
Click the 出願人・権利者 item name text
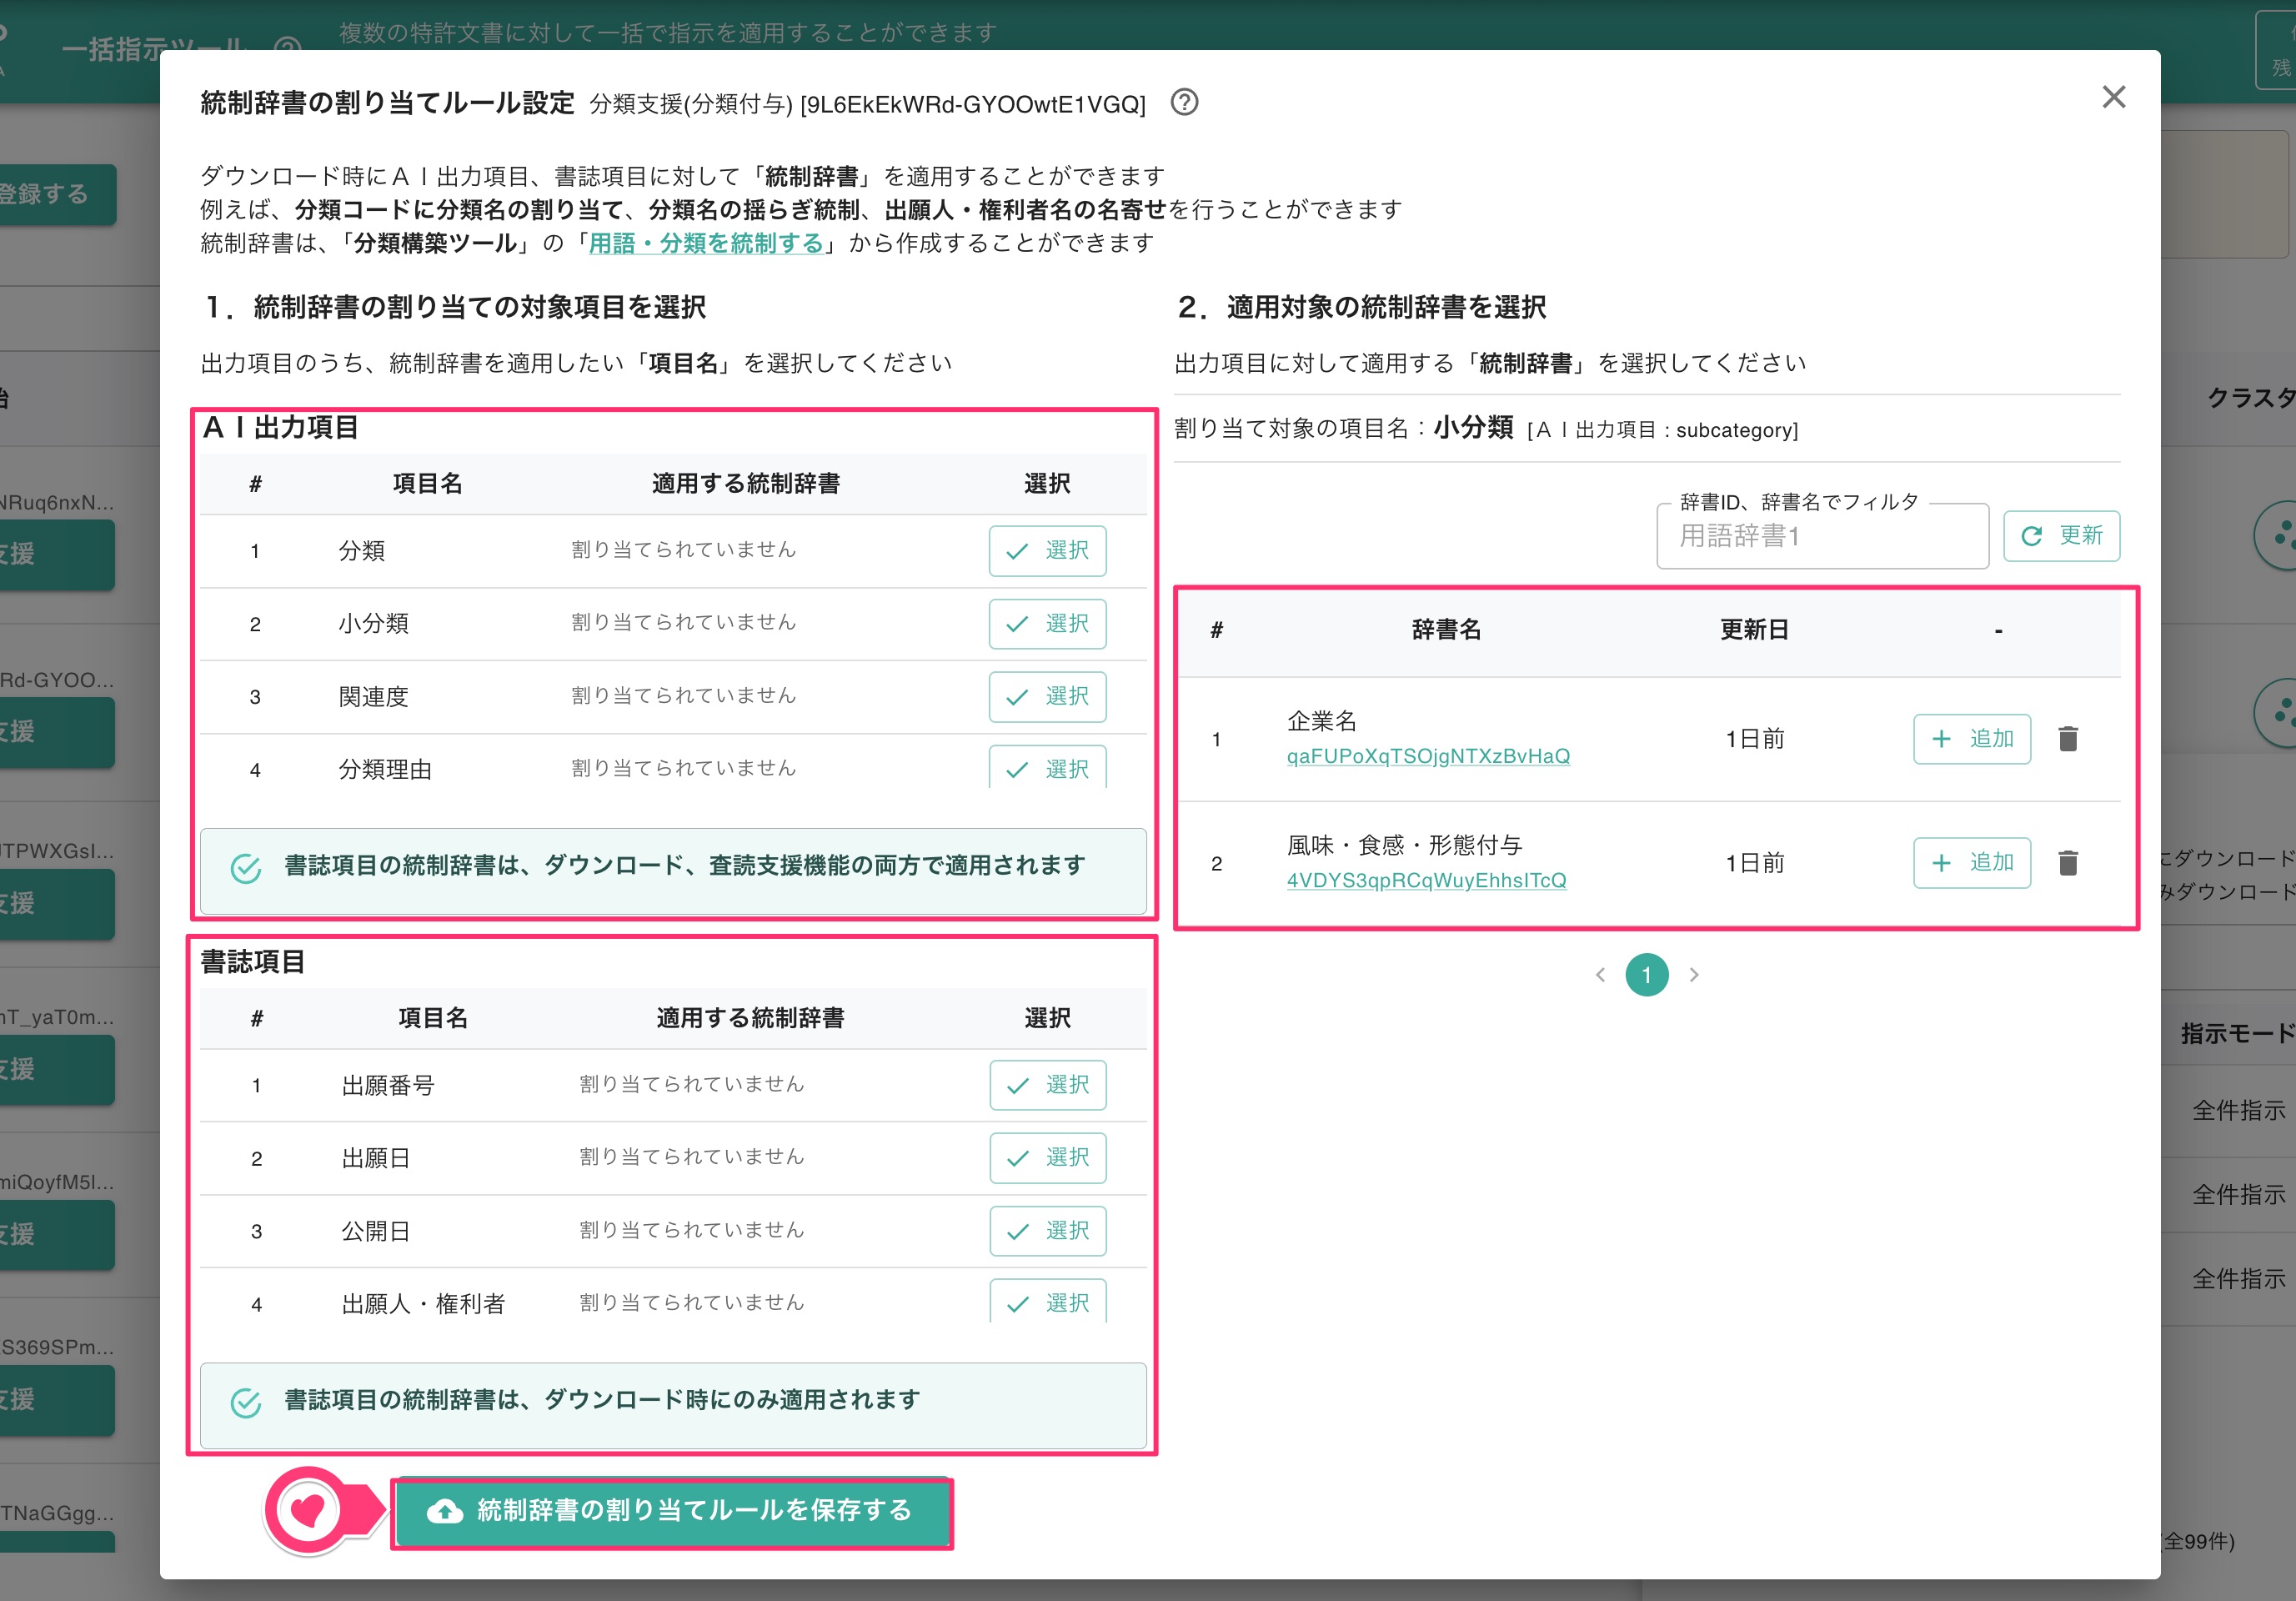click(x=423, y=1303)
